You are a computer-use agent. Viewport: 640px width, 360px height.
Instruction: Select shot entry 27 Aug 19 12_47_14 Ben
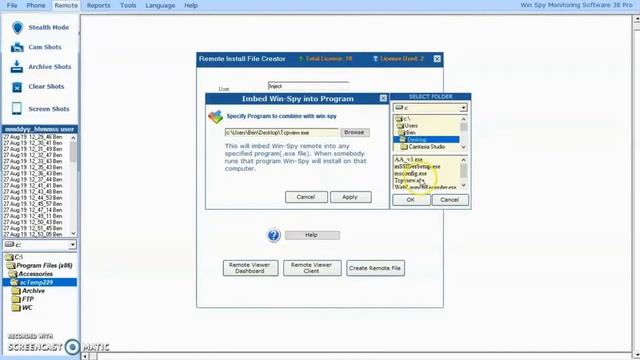click(33, 210)
